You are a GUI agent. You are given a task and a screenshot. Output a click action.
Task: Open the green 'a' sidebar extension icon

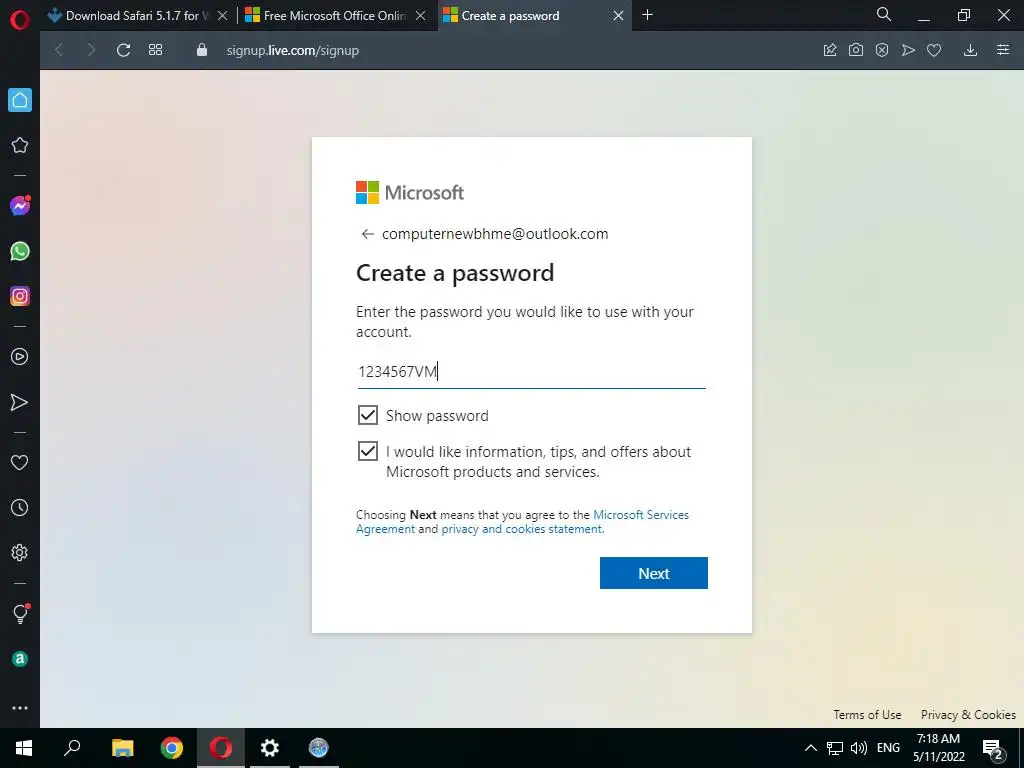tap(20, 659)
